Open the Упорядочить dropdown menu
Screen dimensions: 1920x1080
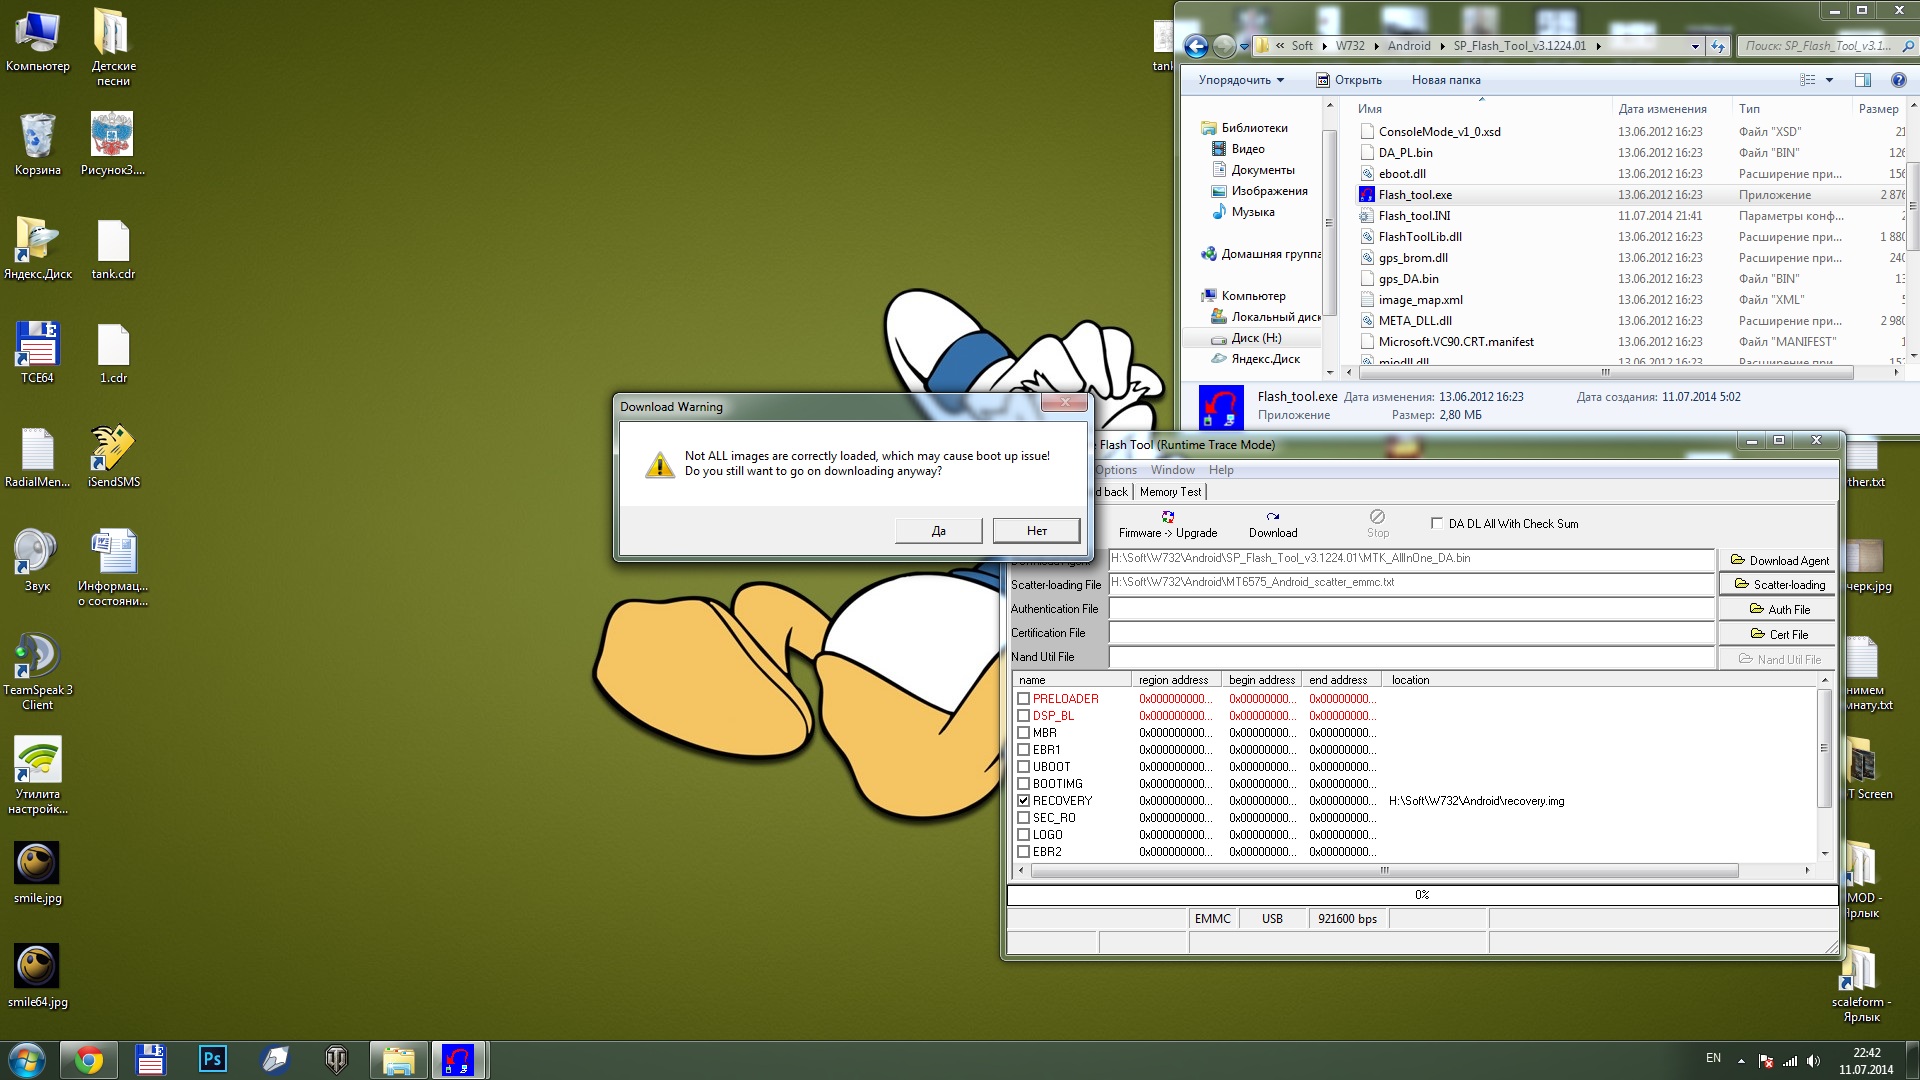pyautogui.click(x=1240, y=80)
